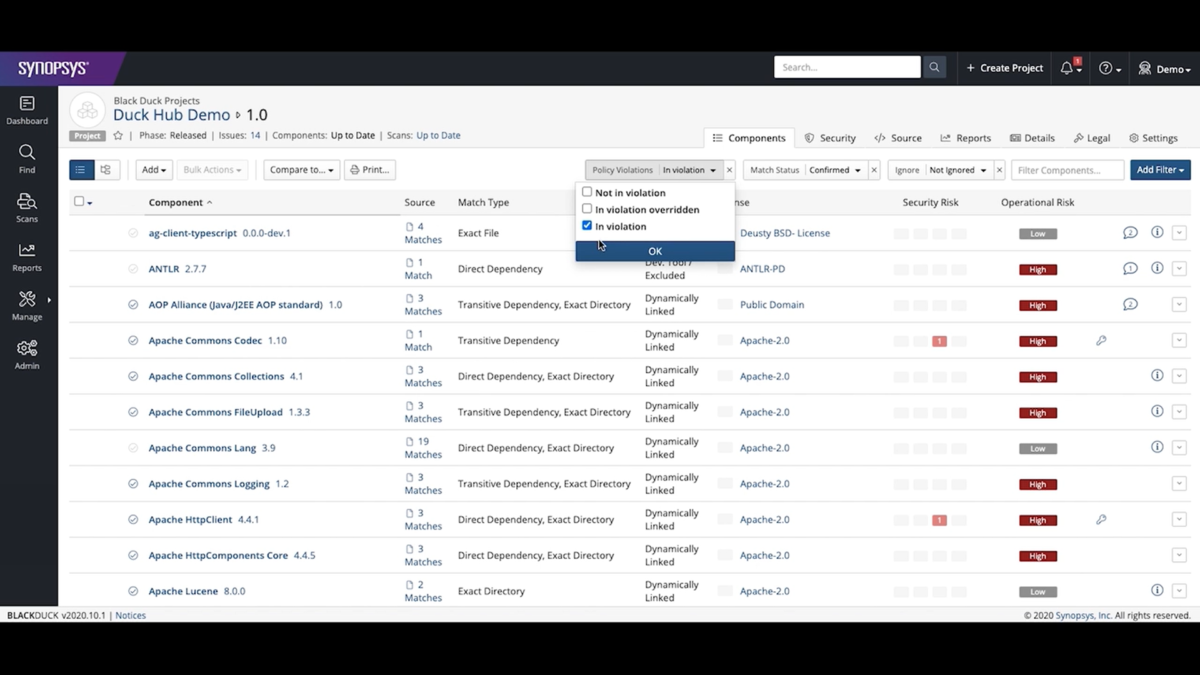Switch to the Source tab

click(x=898, y=138)
